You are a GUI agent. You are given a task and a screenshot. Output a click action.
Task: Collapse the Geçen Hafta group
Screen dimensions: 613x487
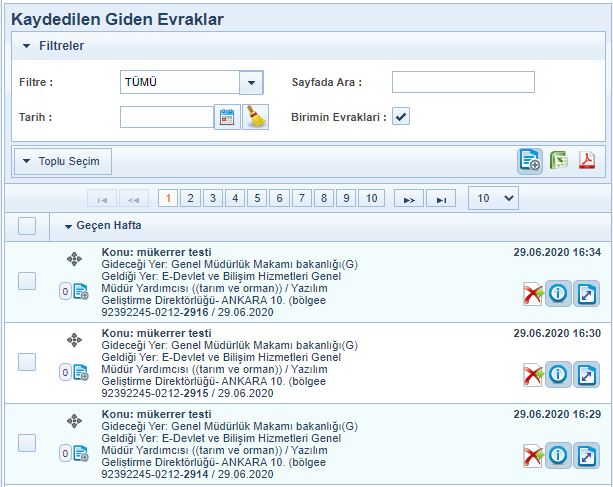click(68, 227)
